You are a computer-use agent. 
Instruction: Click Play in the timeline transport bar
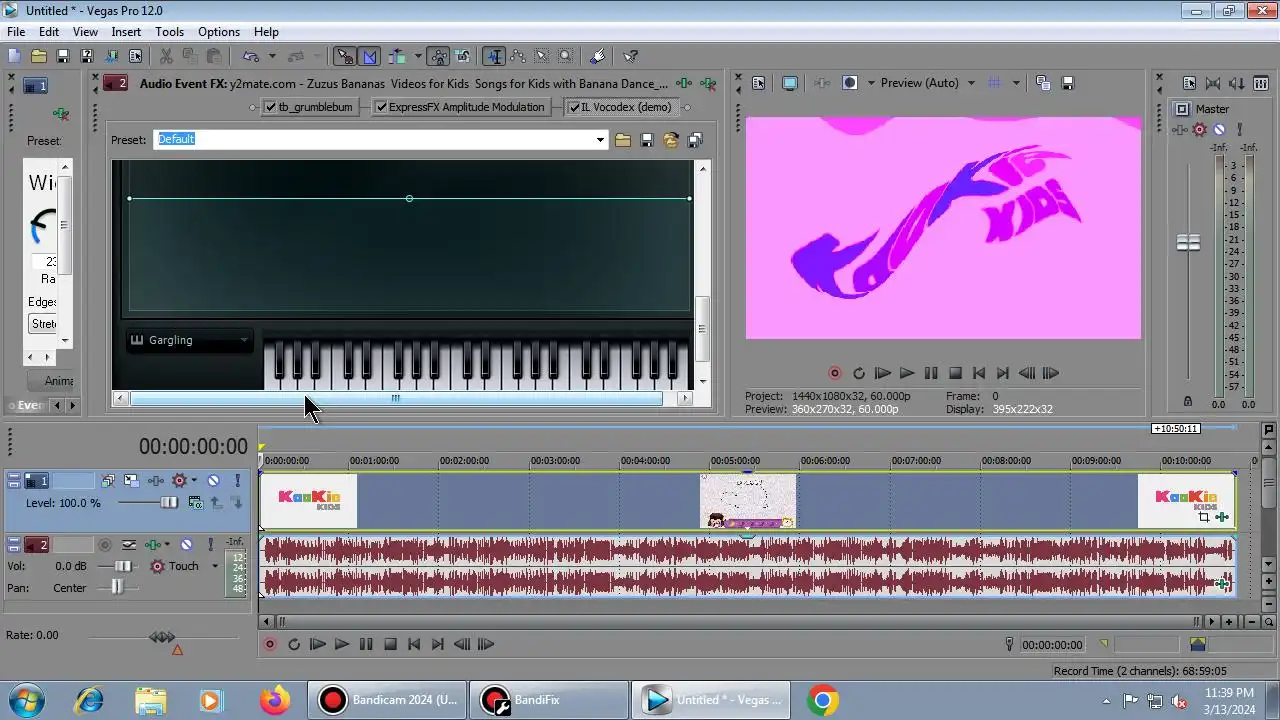(x=341, y=645)
